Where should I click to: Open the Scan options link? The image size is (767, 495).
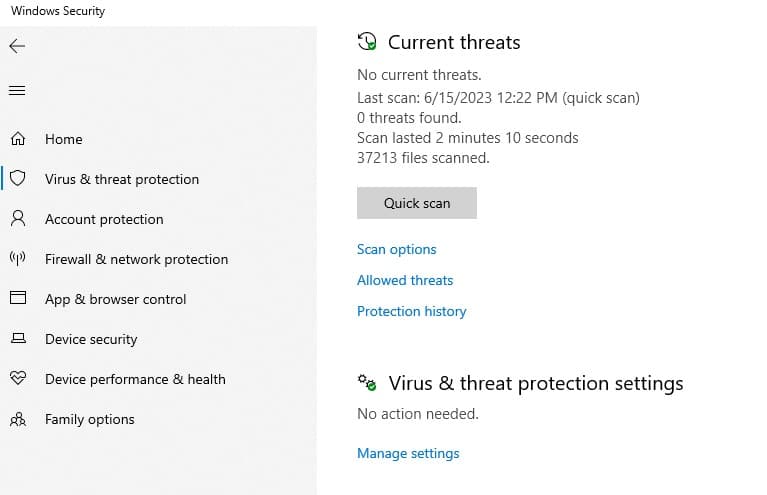point(397,249)
